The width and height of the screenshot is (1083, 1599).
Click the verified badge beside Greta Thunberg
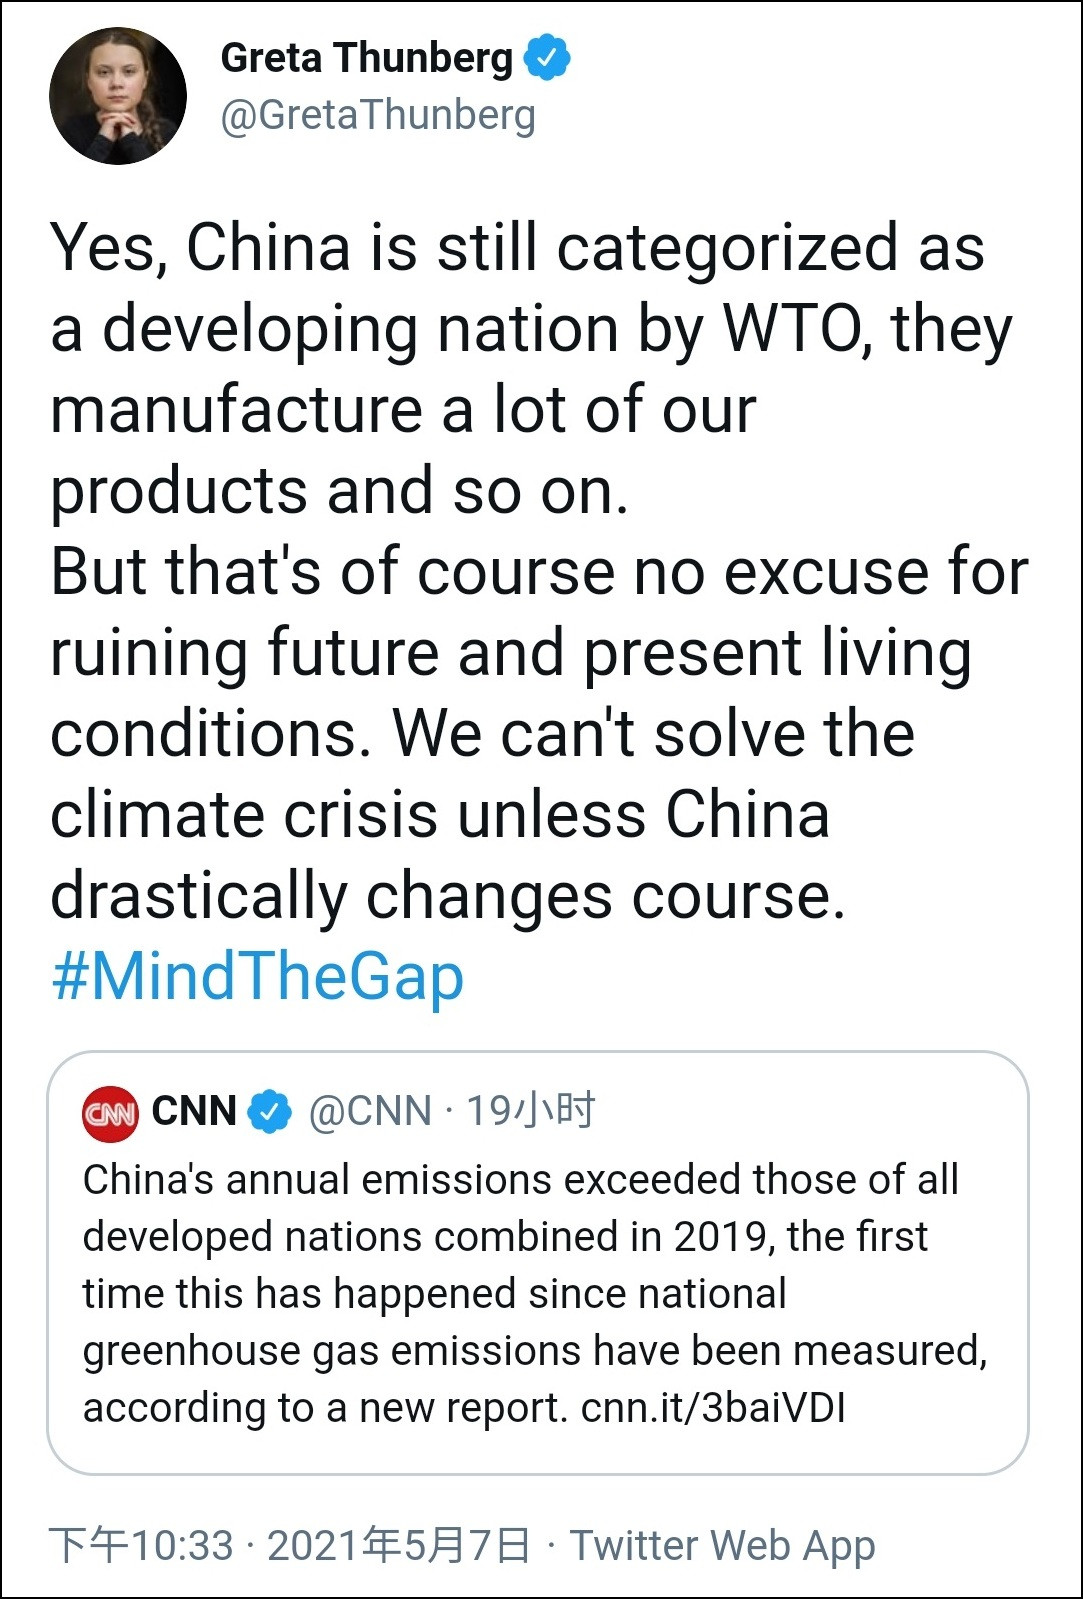click(547, 58)
